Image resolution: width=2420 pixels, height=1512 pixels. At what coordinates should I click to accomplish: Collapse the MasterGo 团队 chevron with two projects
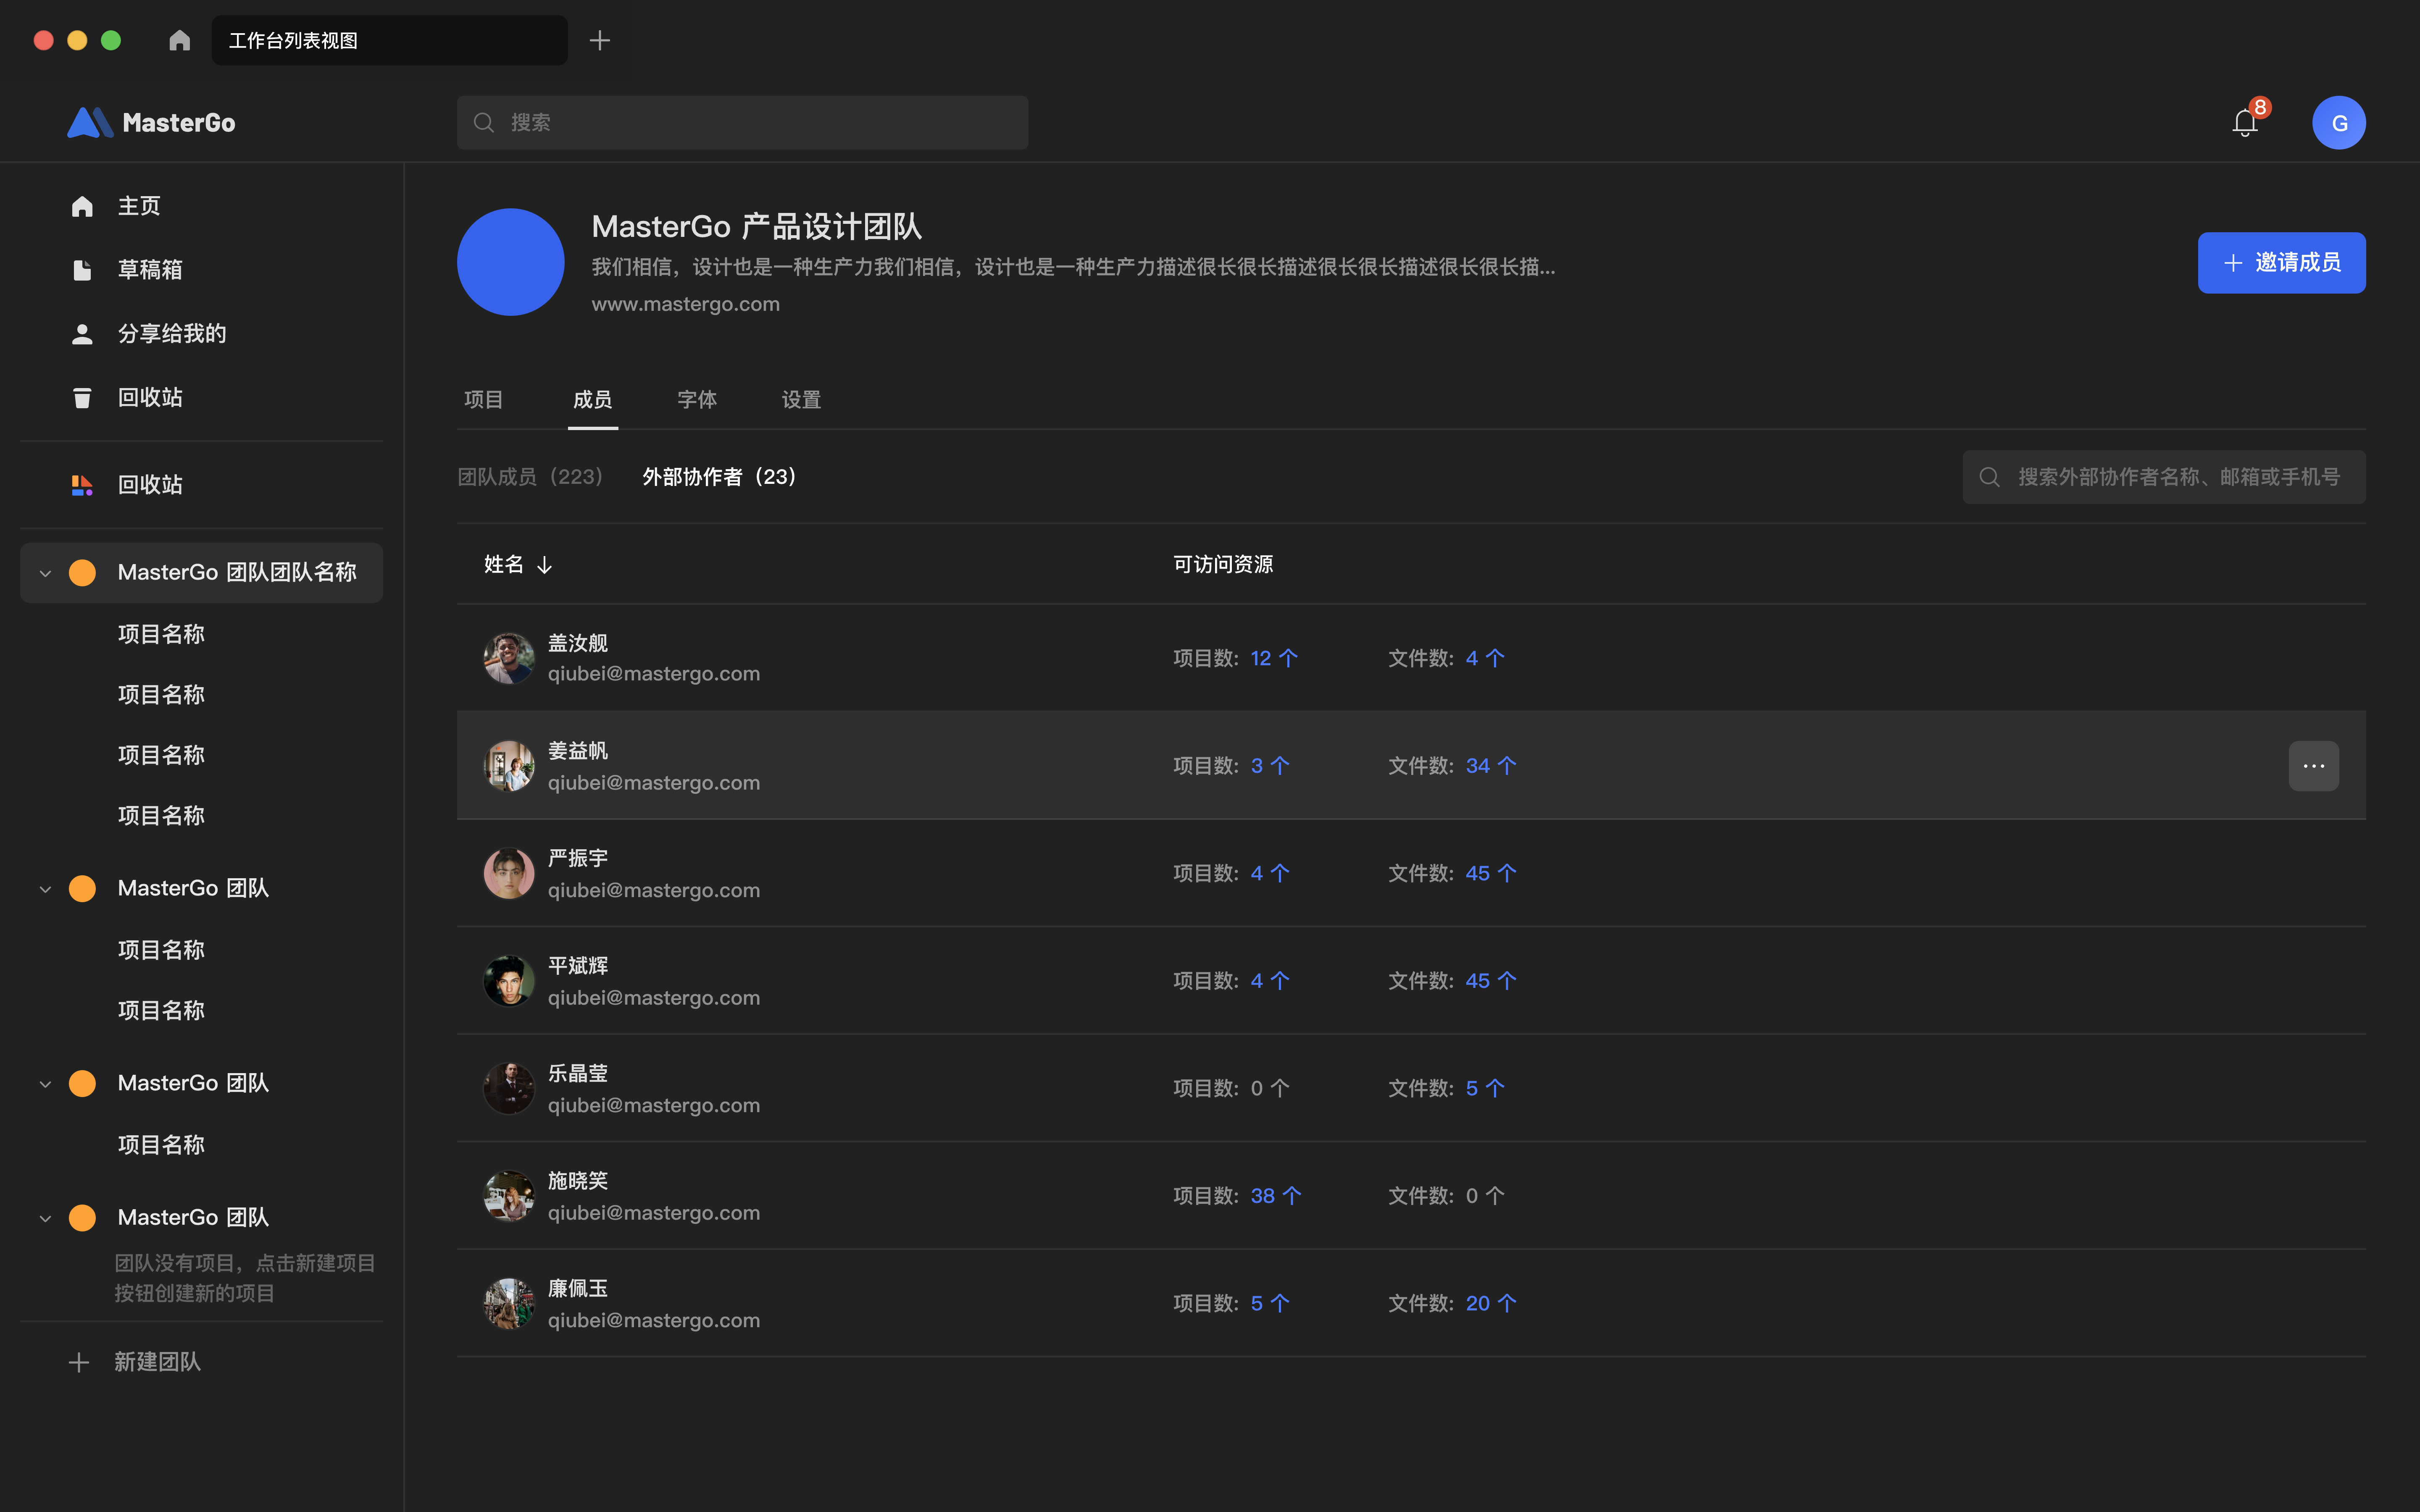coord(45,889)
